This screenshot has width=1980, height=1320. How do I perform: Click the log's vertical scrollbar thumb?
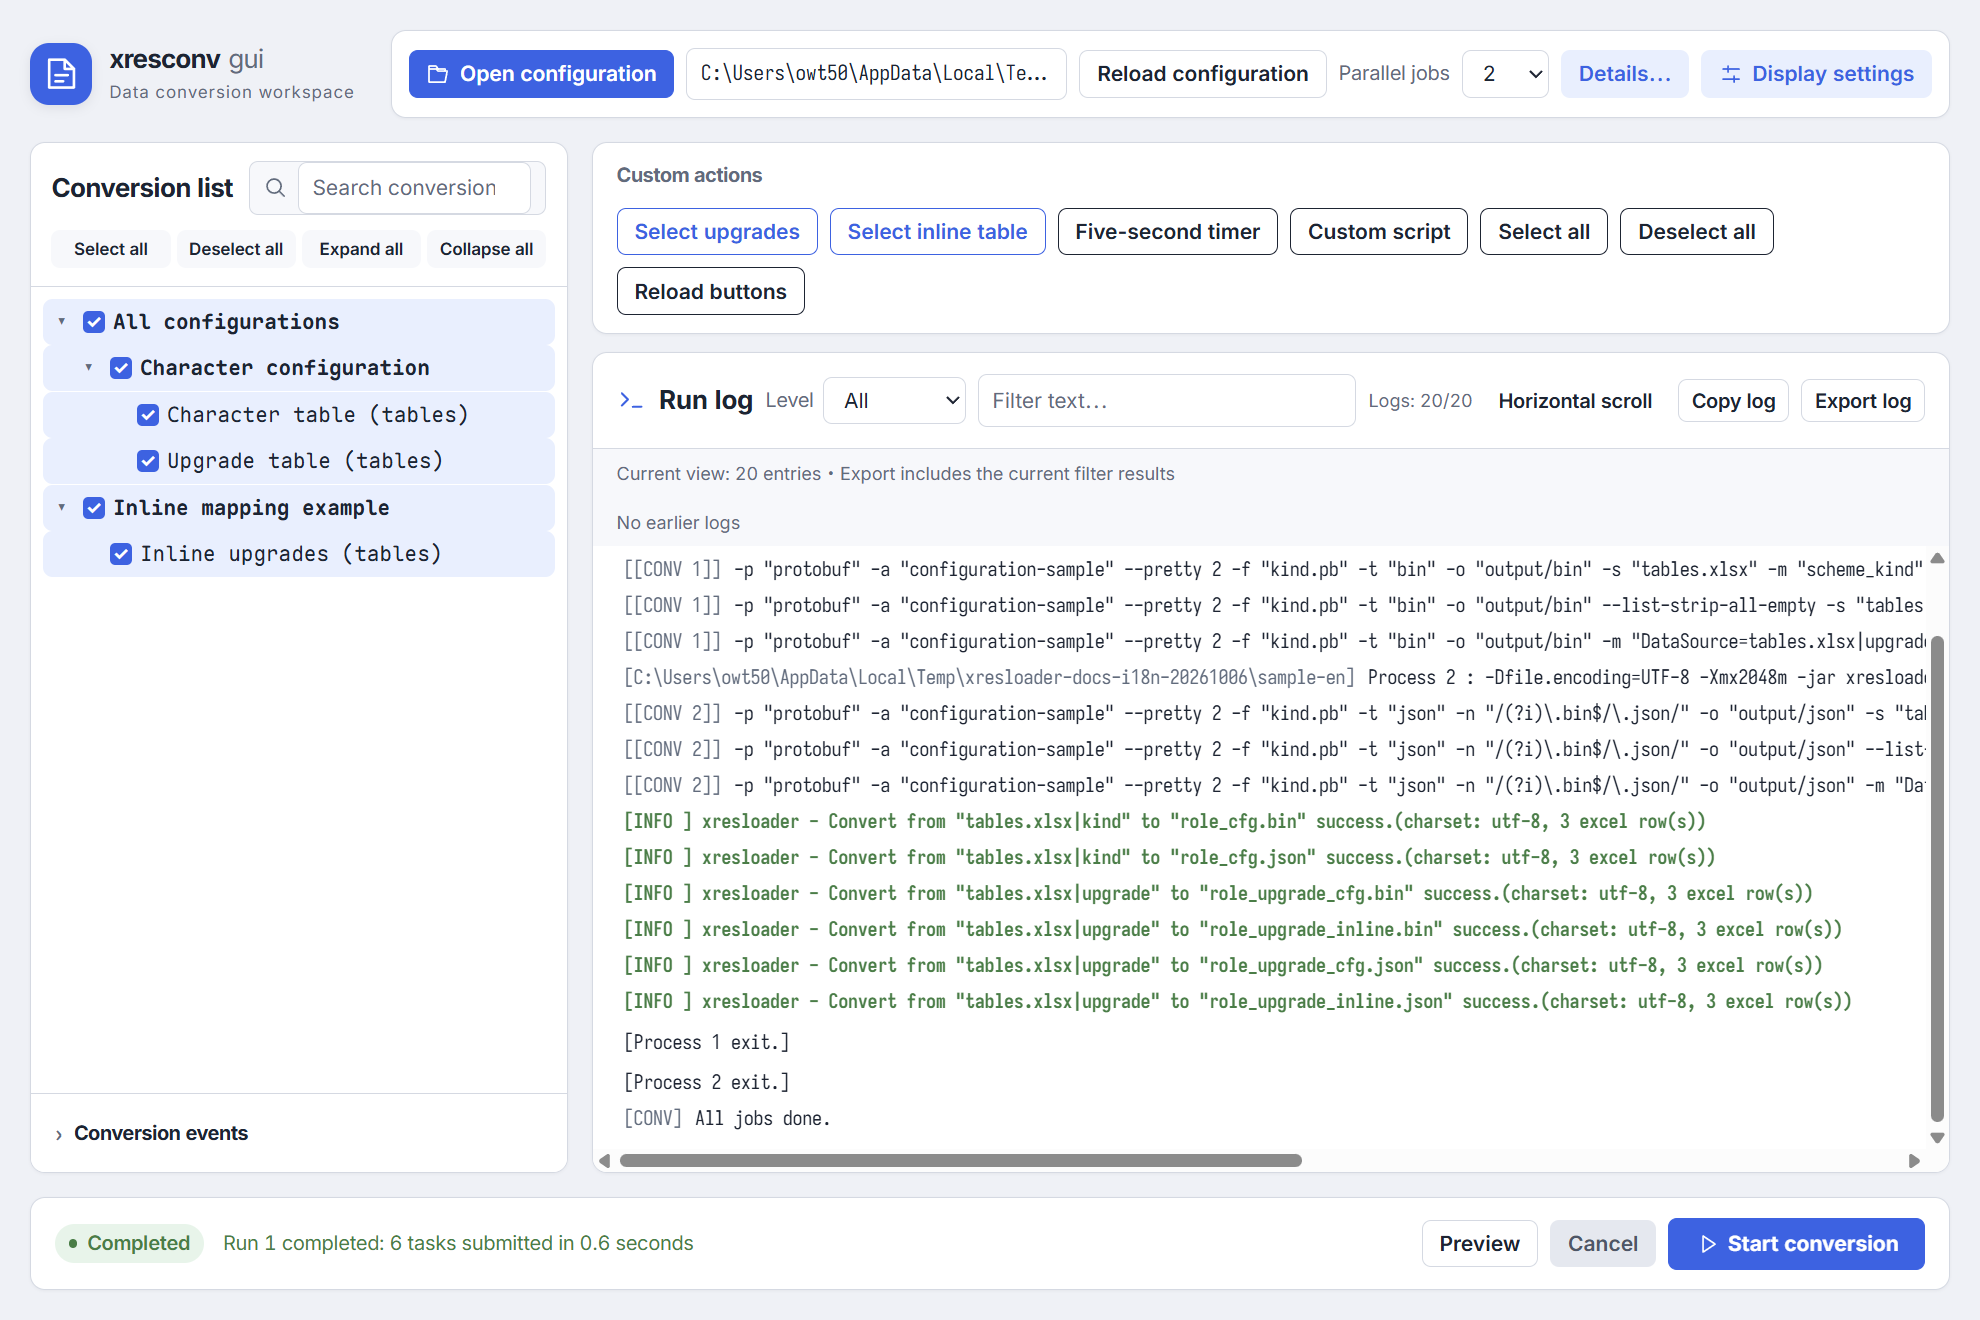click(x=1937, y=878)
